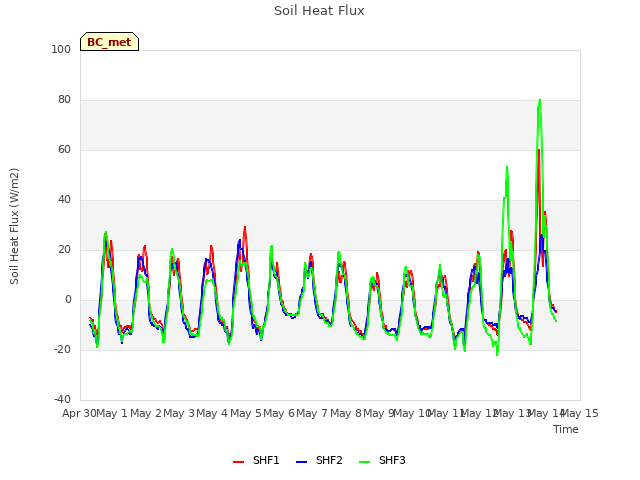Toggle the SHF3 legend entry
Viewport: 640px width, 480px height.
click(x=382, y=460)
